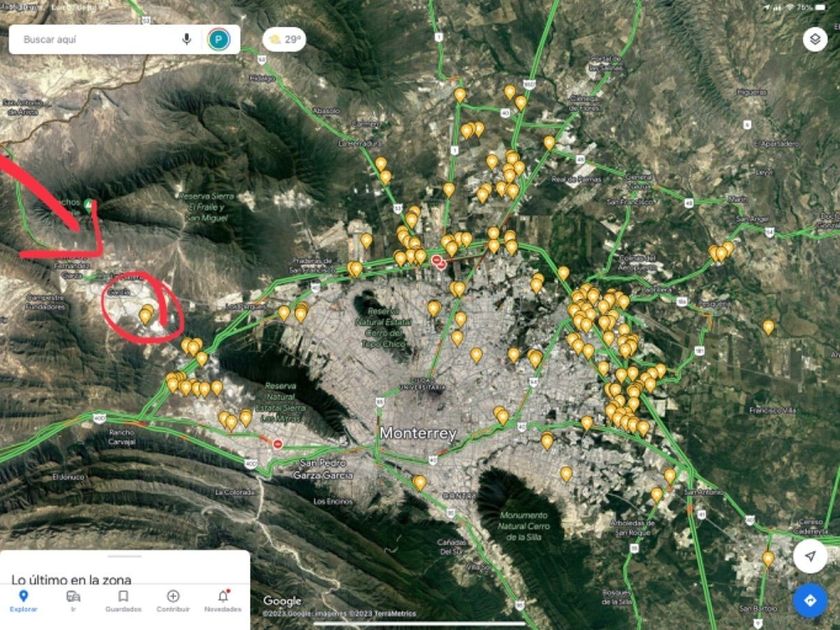Select the isolated yellow pin at far east

pos(768,327)
